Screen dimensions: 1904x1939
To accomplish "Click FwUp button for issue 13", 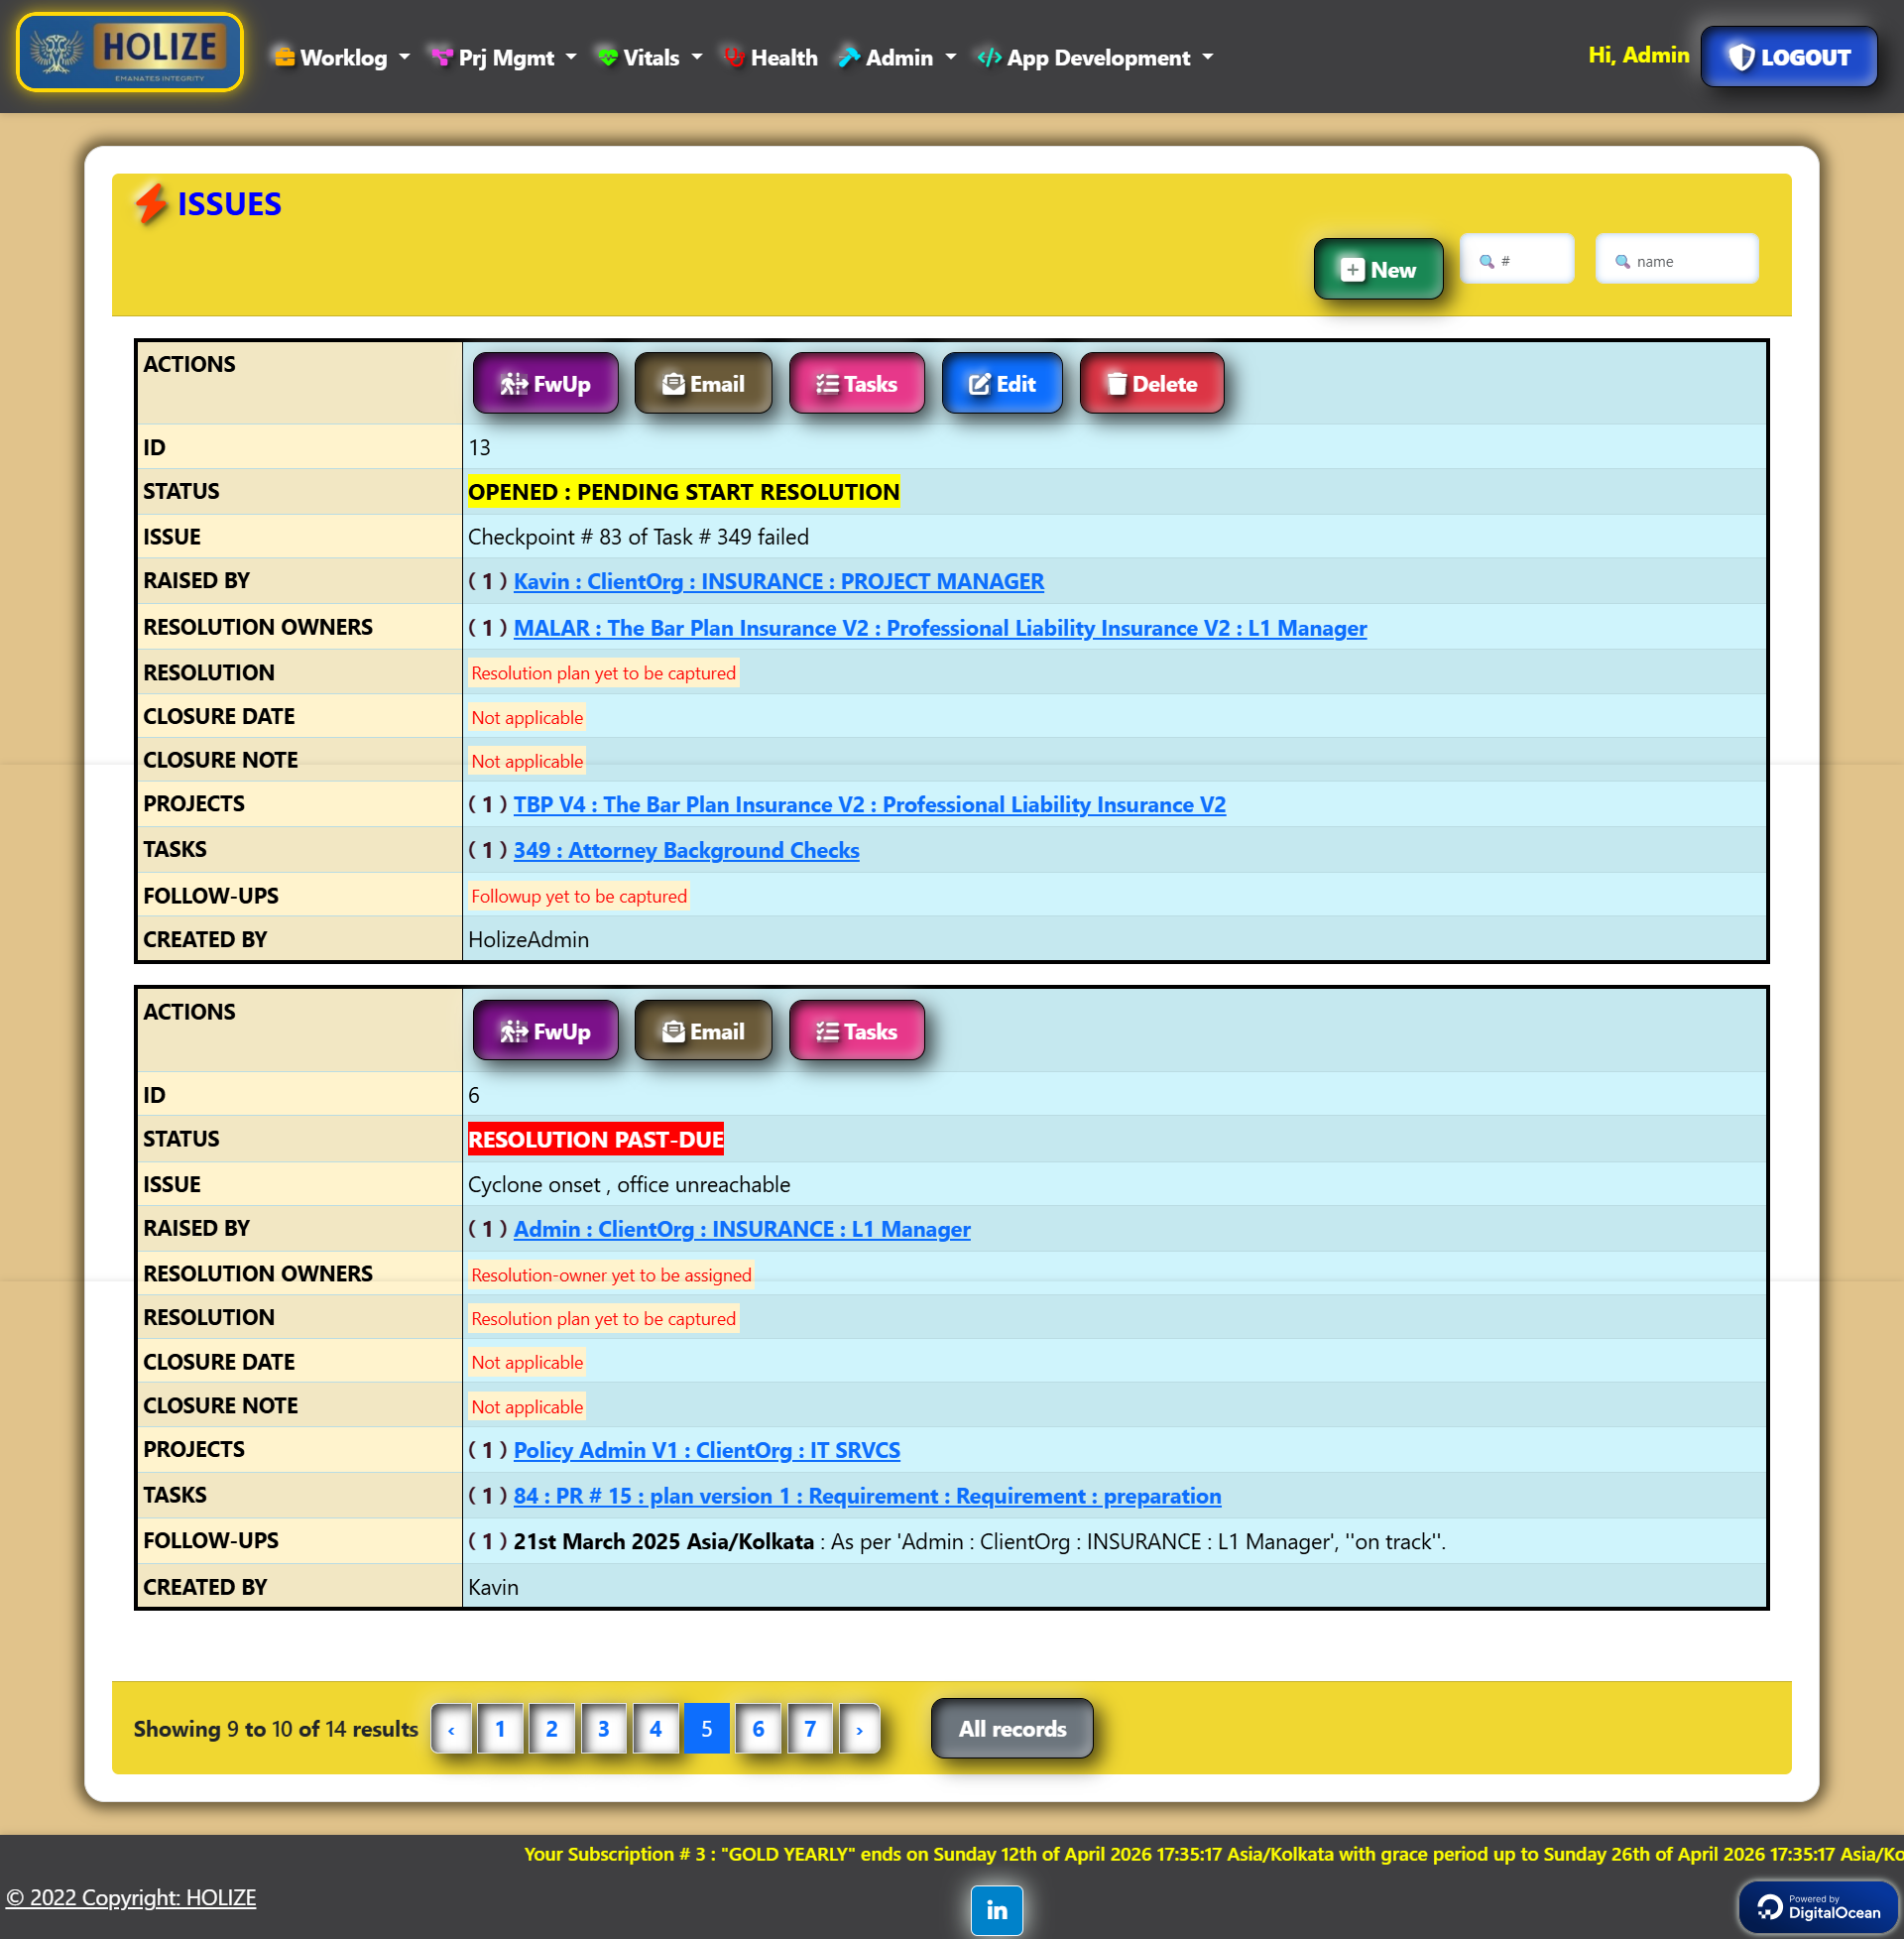I will pos(545,384).
